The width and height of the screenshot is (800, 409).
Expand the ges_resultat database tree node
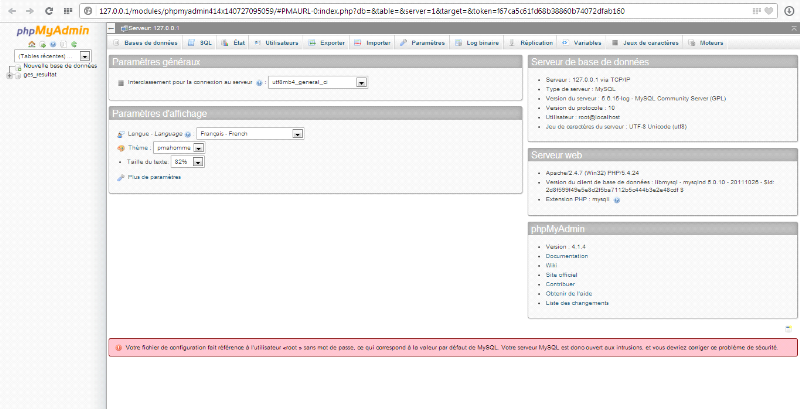pyautogui.click(x=9, y=75)
